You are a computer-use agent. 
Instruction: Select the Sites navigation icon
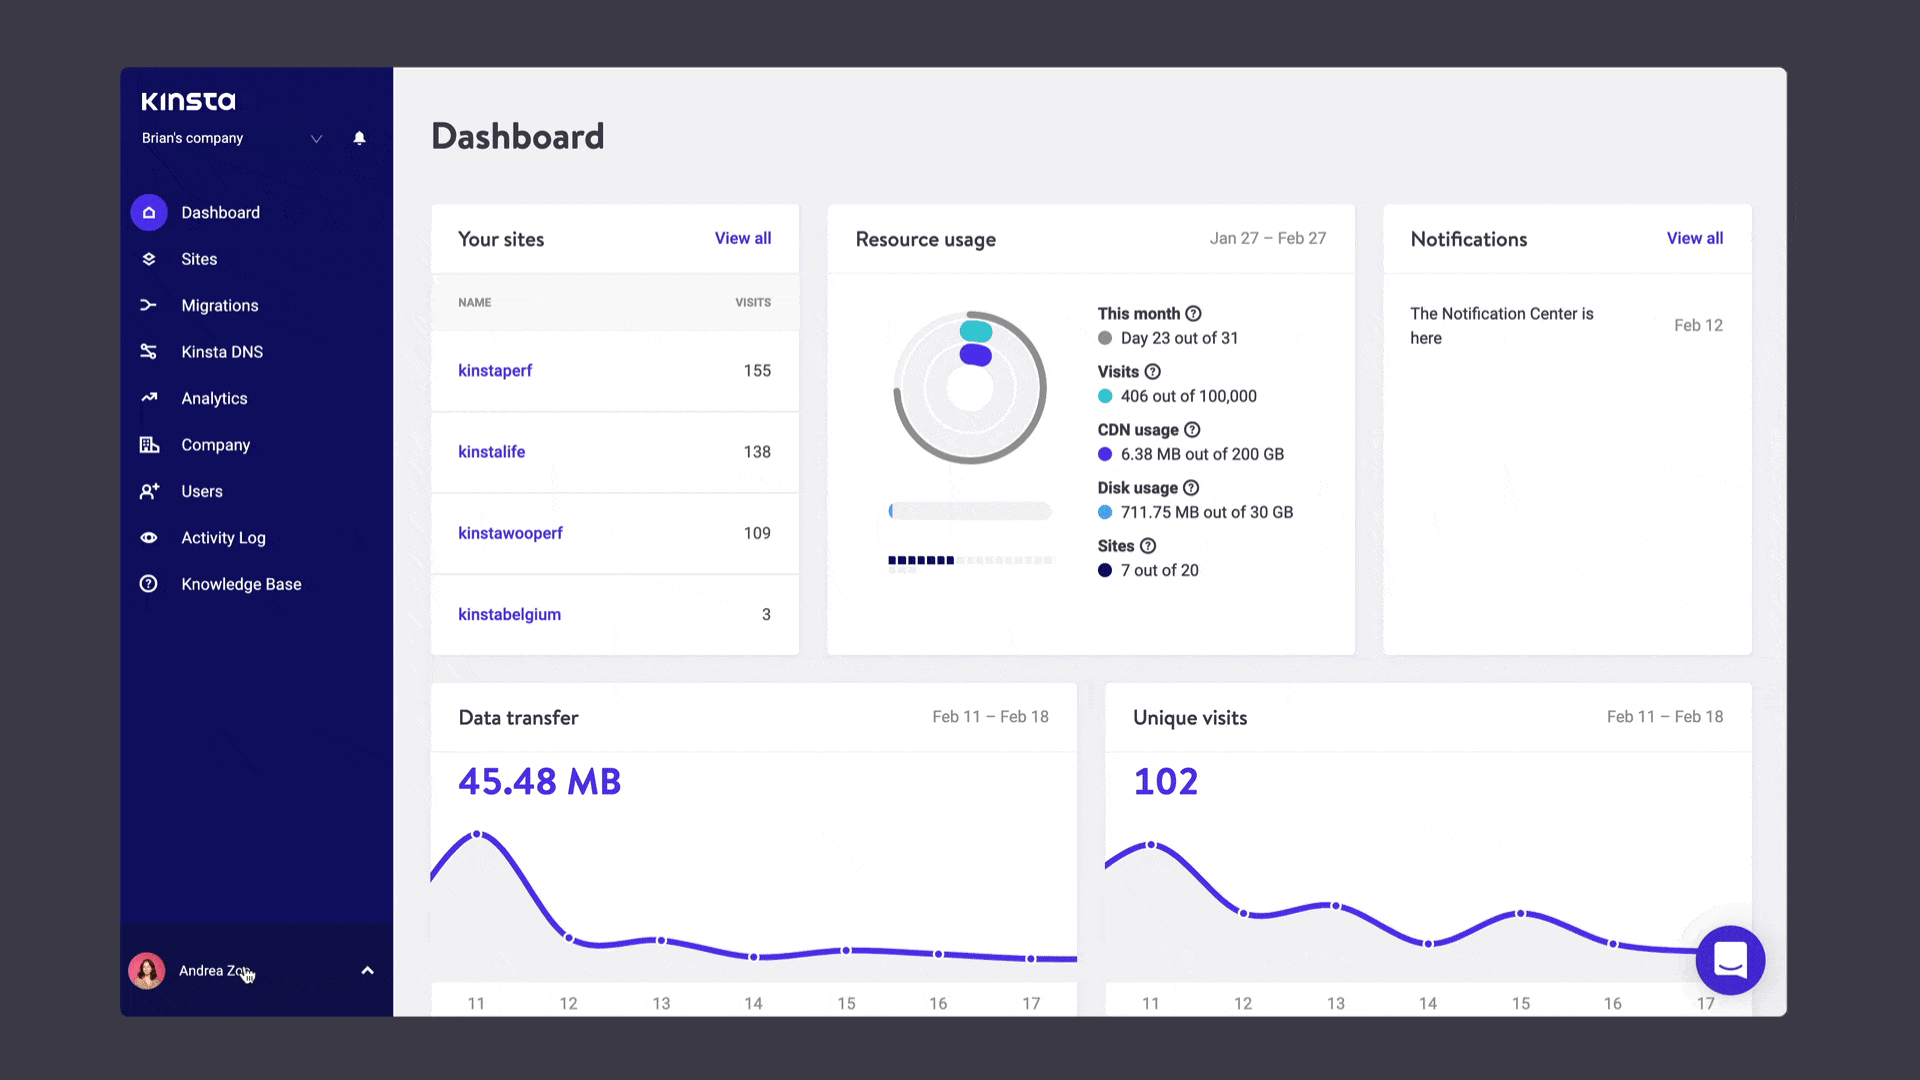tap(149, 258)
